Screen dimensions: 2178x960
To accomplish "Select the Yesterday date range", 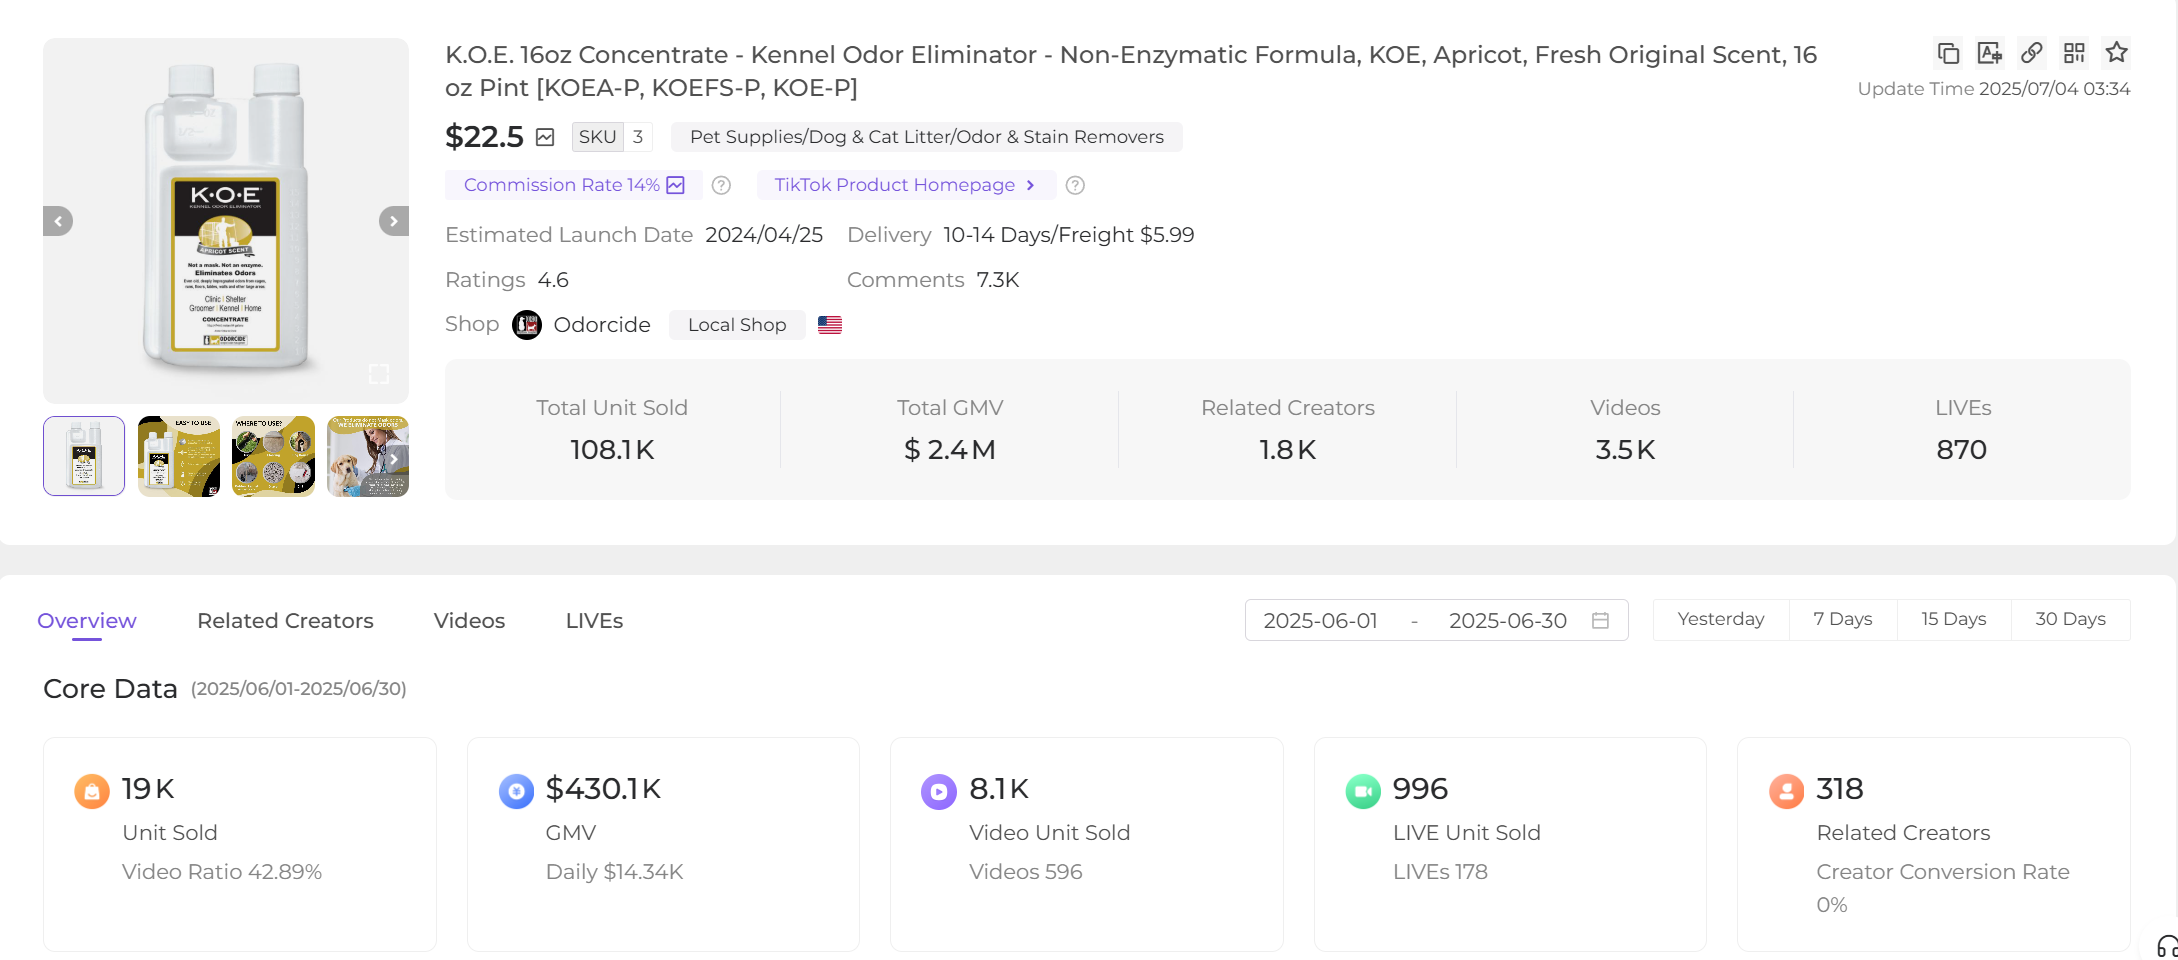I will coord(1721,619).
